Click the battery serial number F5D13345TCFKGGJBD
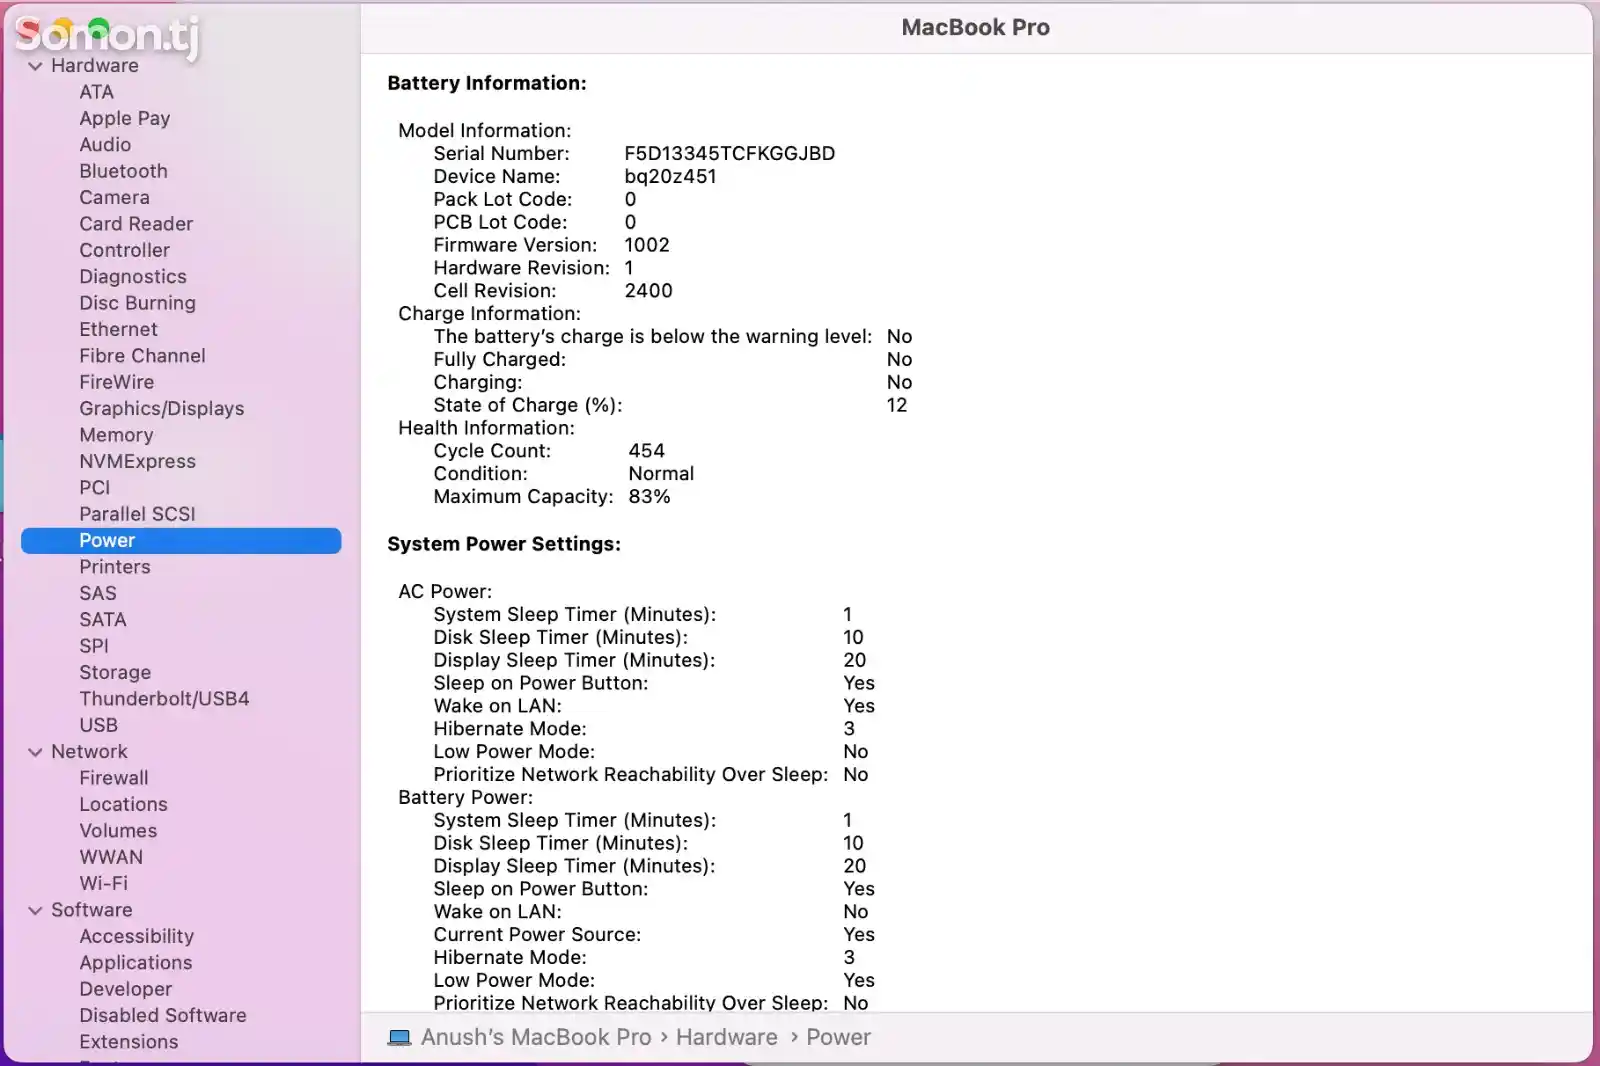 point(729,154)
